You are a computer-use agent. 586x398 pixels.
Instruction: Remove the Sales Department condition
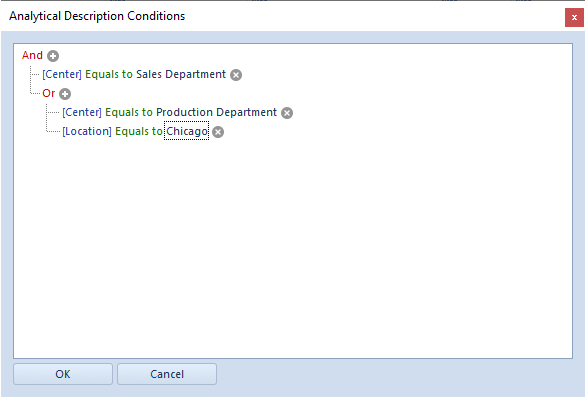point(236,75)
